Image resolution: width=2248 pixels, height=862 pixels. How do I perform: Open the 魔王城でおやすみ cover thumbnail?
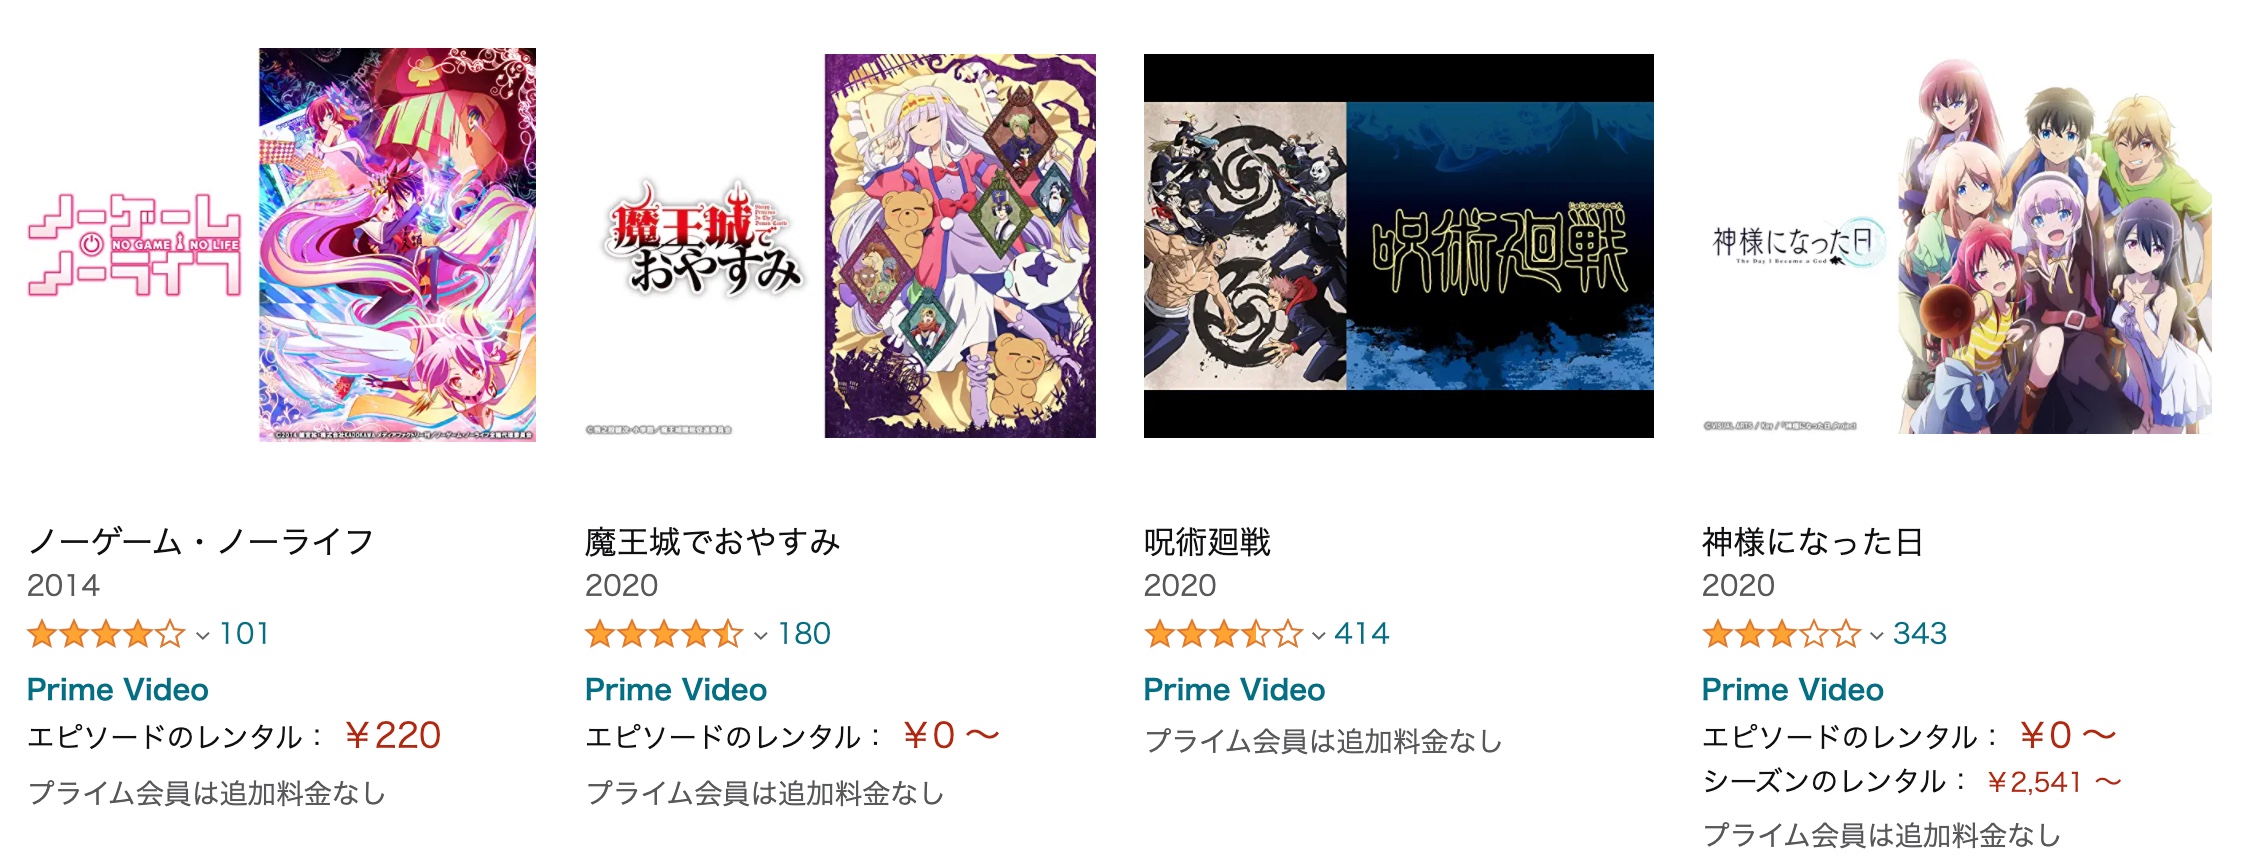click(840, 246)
